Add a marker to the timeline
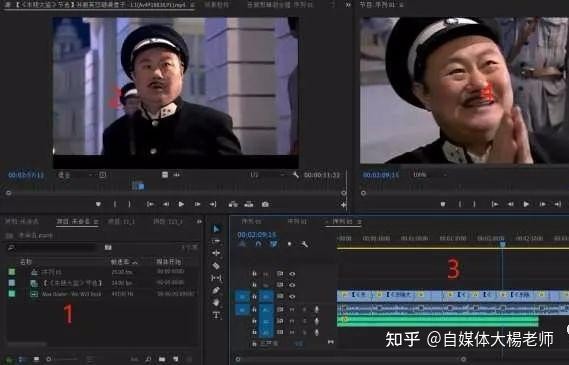569x365 pixels. pos(289,244)
